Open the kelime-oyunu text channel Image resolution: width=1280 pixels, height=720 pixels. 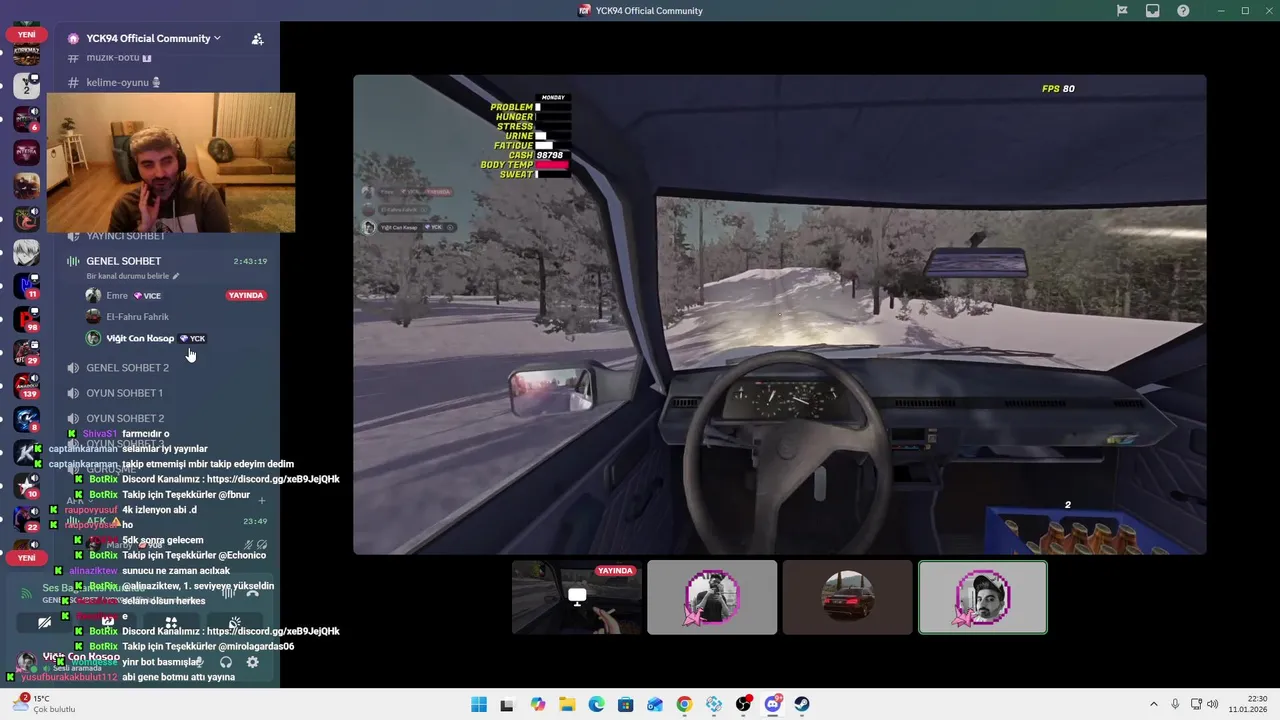123,82
